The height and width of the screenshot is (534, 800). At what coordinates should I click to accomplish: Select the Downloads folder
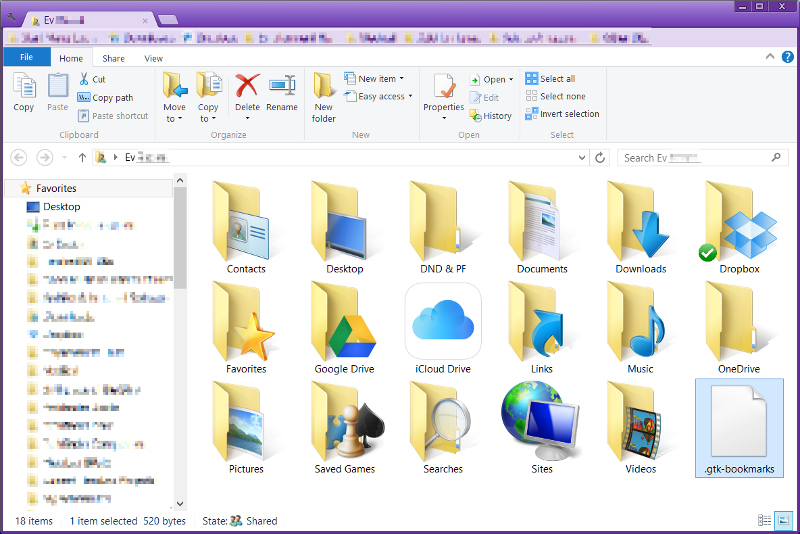tap(640, 228)
